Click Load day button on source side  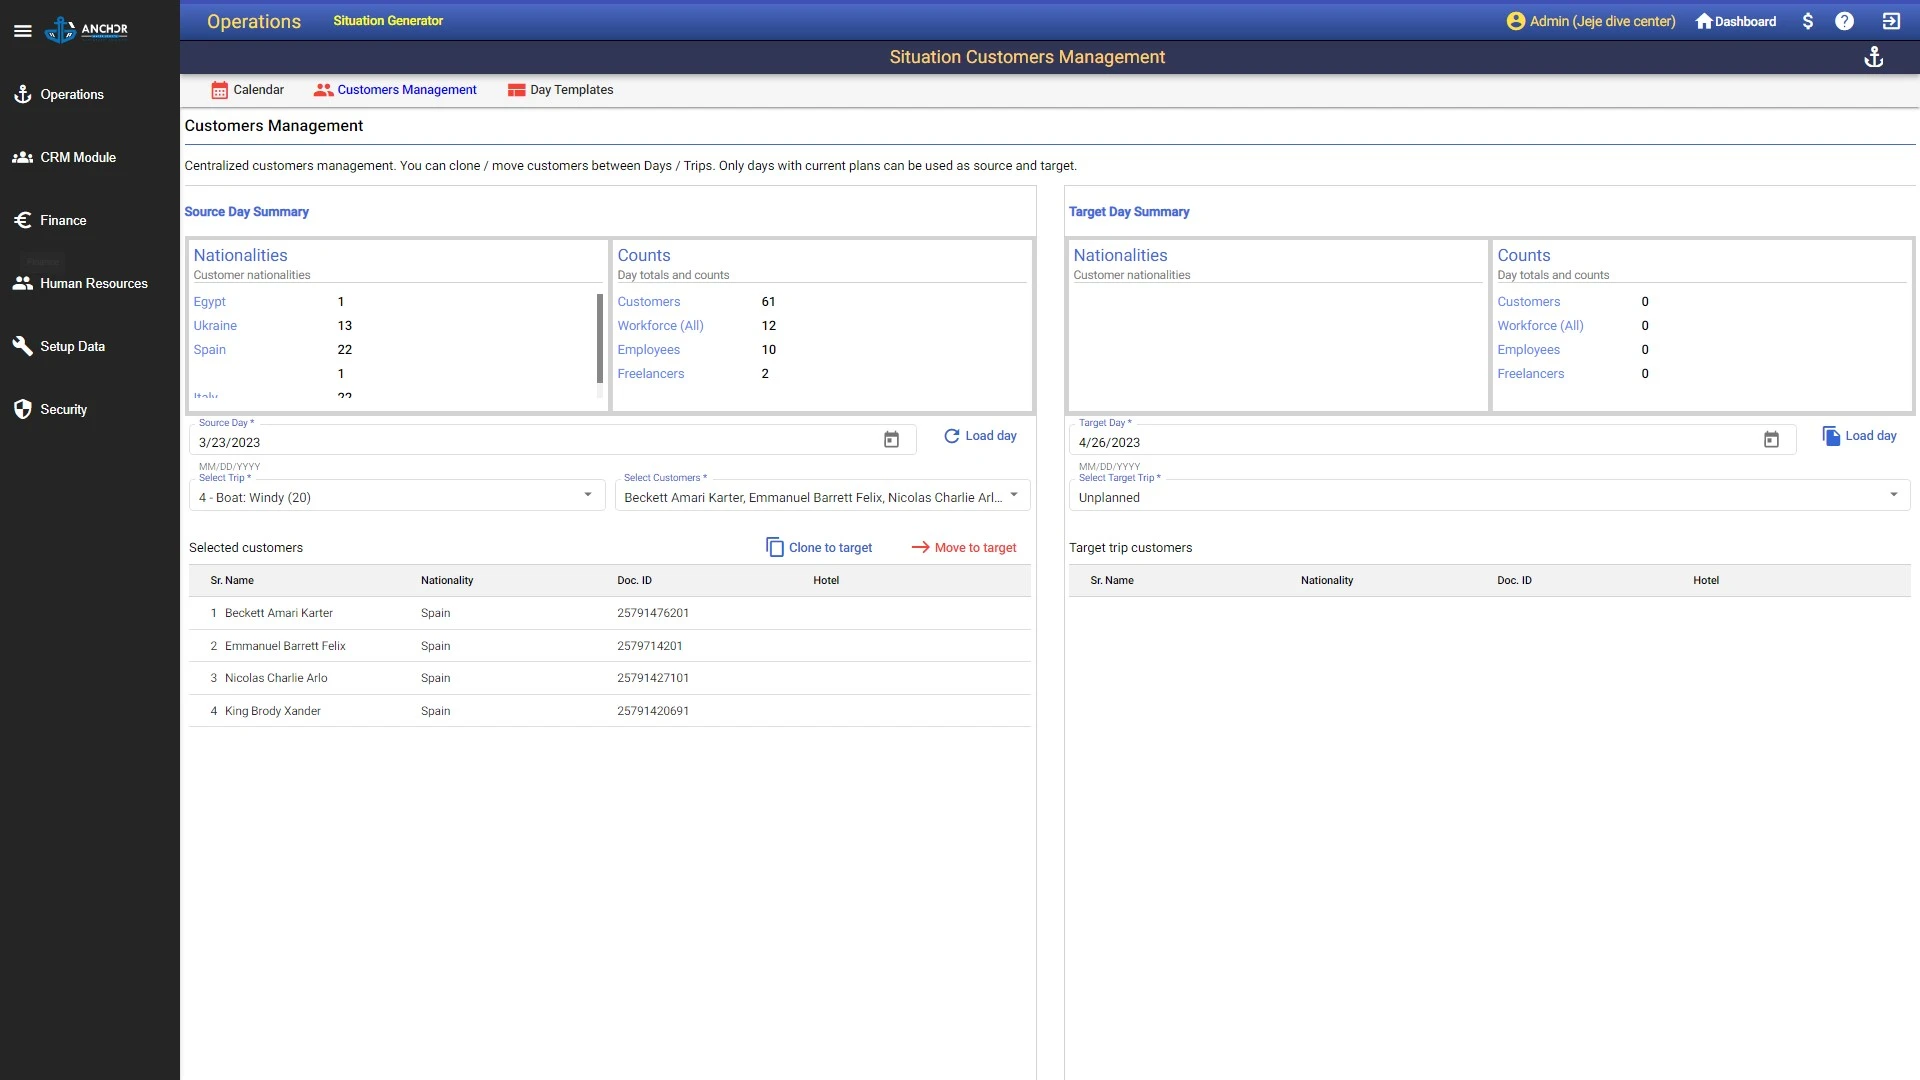[x=980, y=435]
